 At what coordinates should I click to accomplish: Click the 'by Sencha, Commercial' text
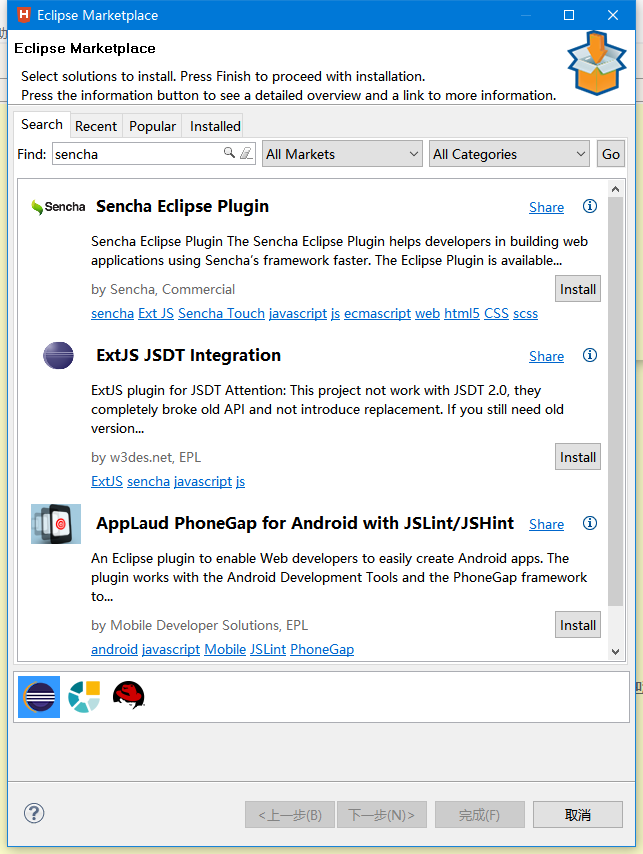pos(163,289)
